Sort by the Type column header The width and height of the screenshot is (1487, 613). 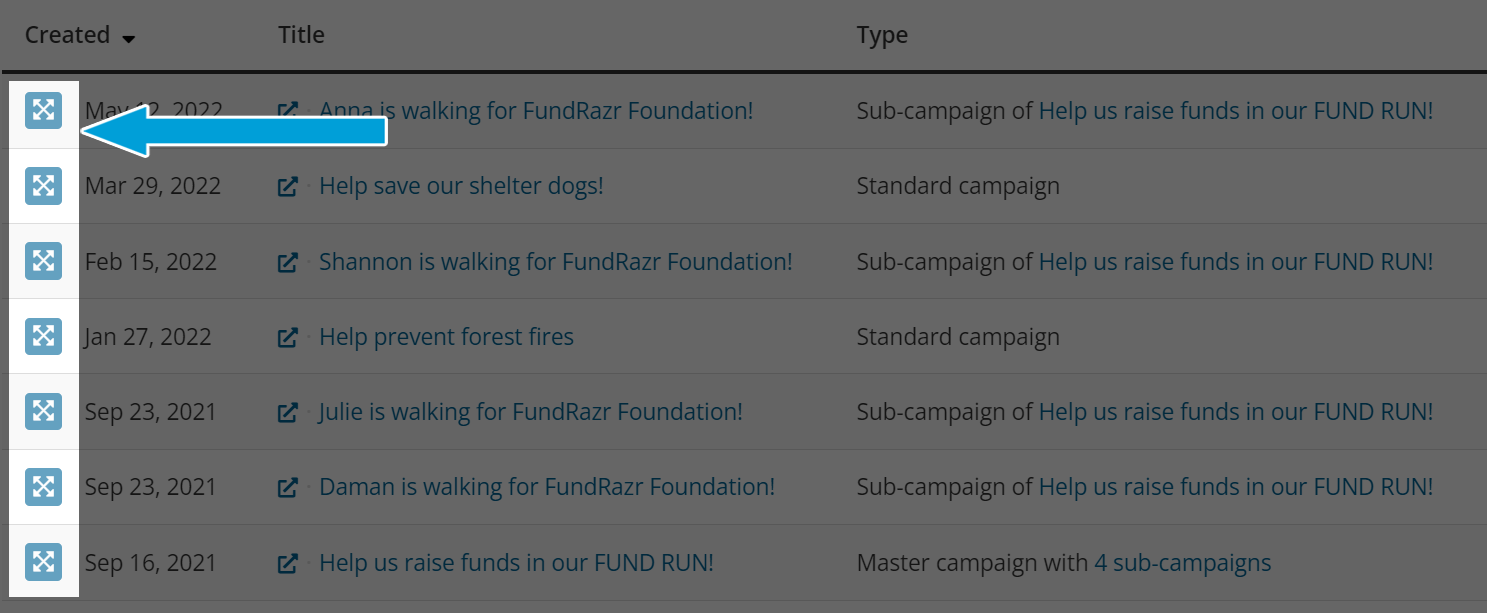click(882, 35)
